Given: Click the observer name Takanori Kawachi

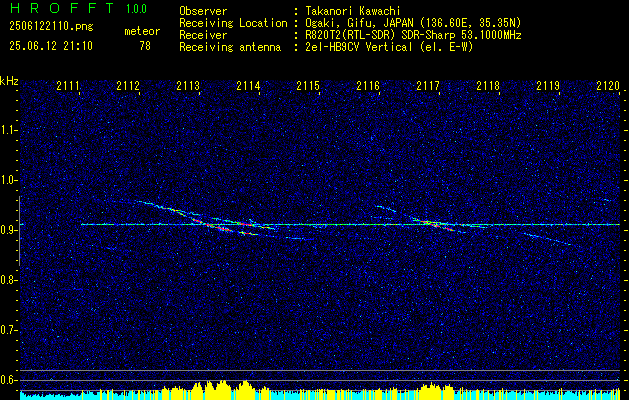Looking at the screenshot, I should click(x=353, y=11).
